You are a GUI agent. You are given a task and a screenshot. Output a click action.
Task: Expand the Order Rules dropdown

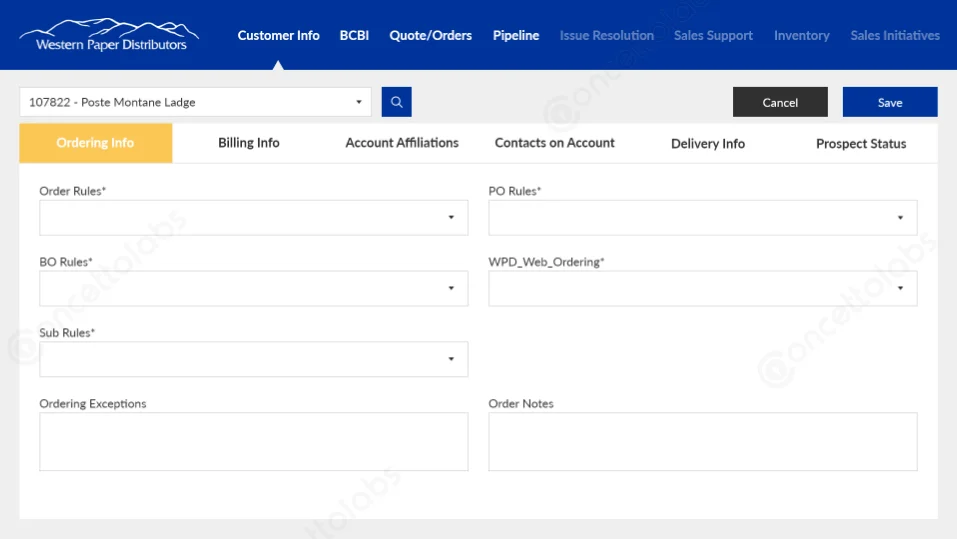253,218
